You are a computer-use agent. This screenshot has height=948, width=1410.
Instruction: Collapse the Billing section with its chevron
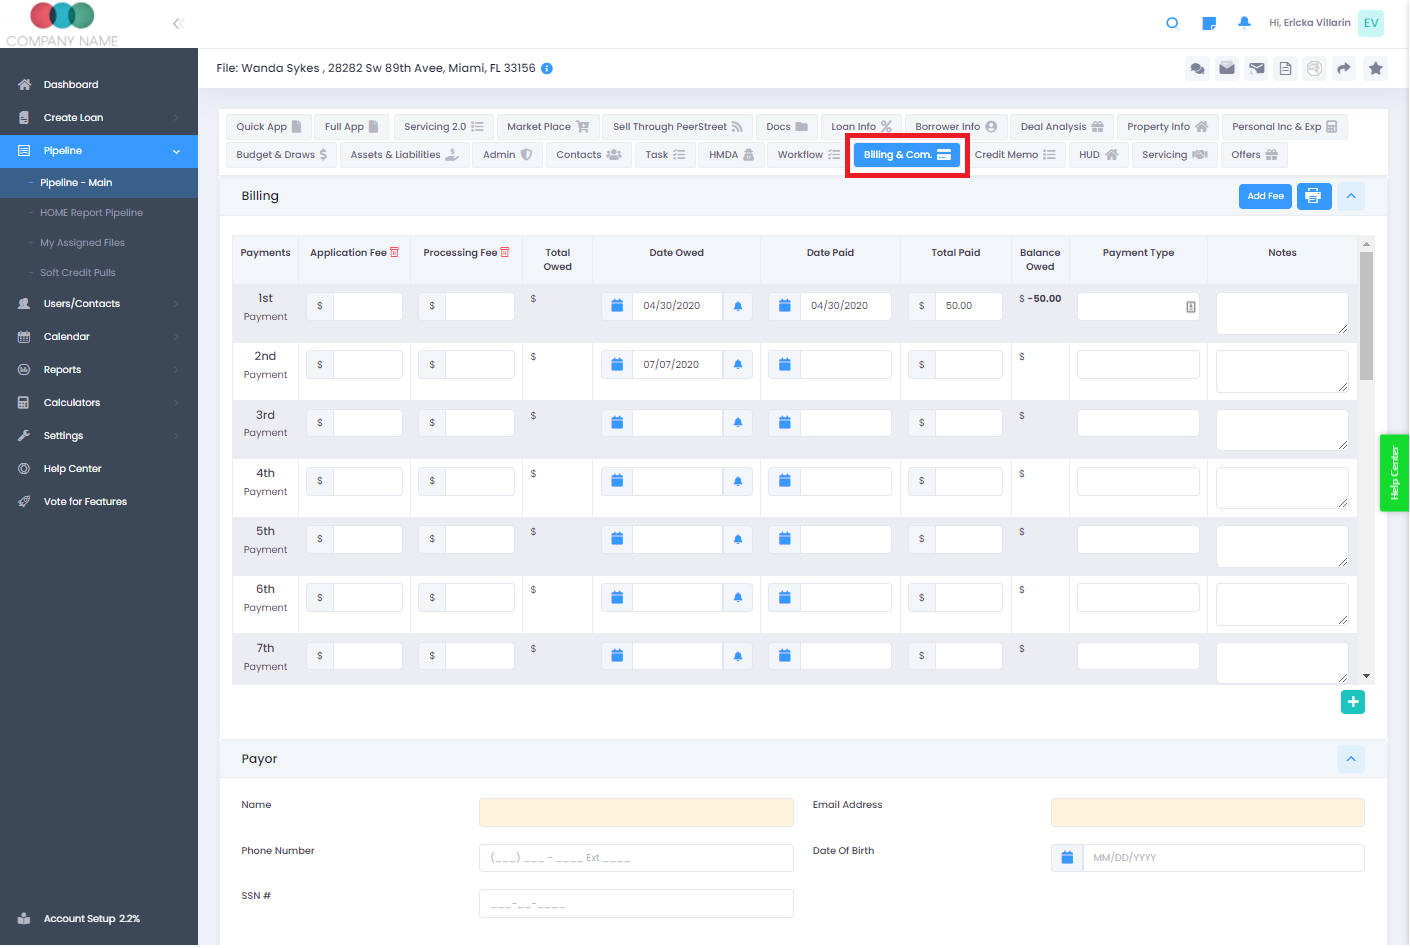(1351, 196)
